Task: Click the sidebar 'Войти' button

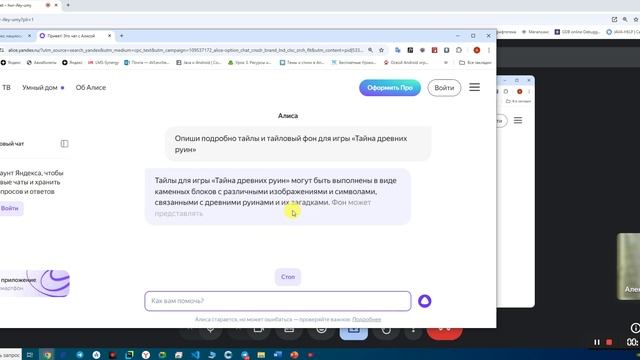Action: 10,208
